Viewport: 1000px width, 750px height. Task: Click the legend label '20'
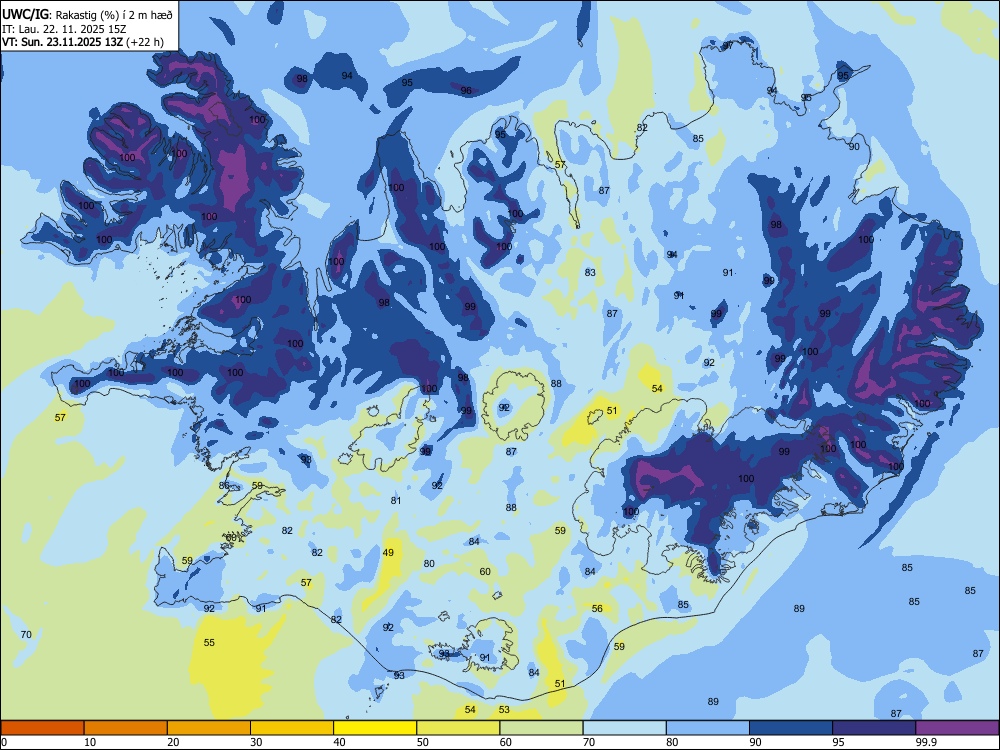click(173, 742)
